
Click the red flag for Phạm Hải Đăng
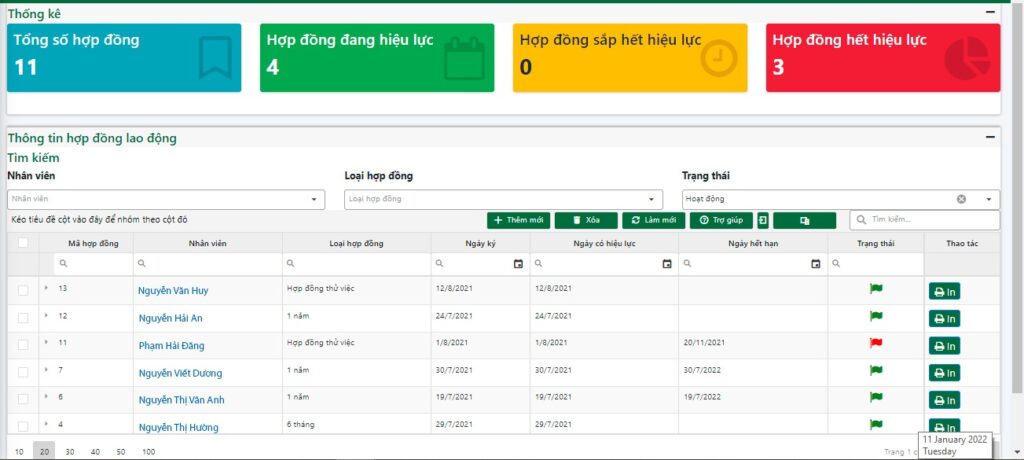[876, 343]
